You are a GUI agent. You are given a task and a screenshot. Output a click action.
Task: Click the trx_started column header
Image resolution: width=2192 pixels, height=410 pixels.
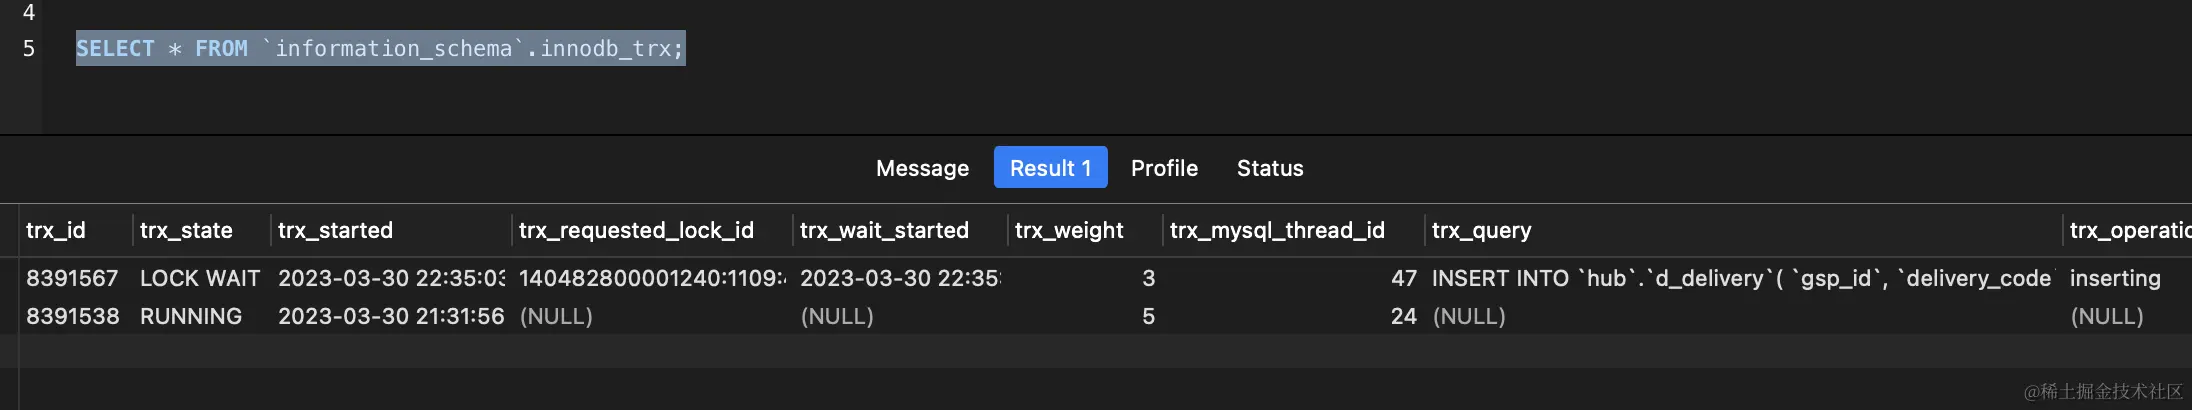pyautogui.click(x=335, y=230)
